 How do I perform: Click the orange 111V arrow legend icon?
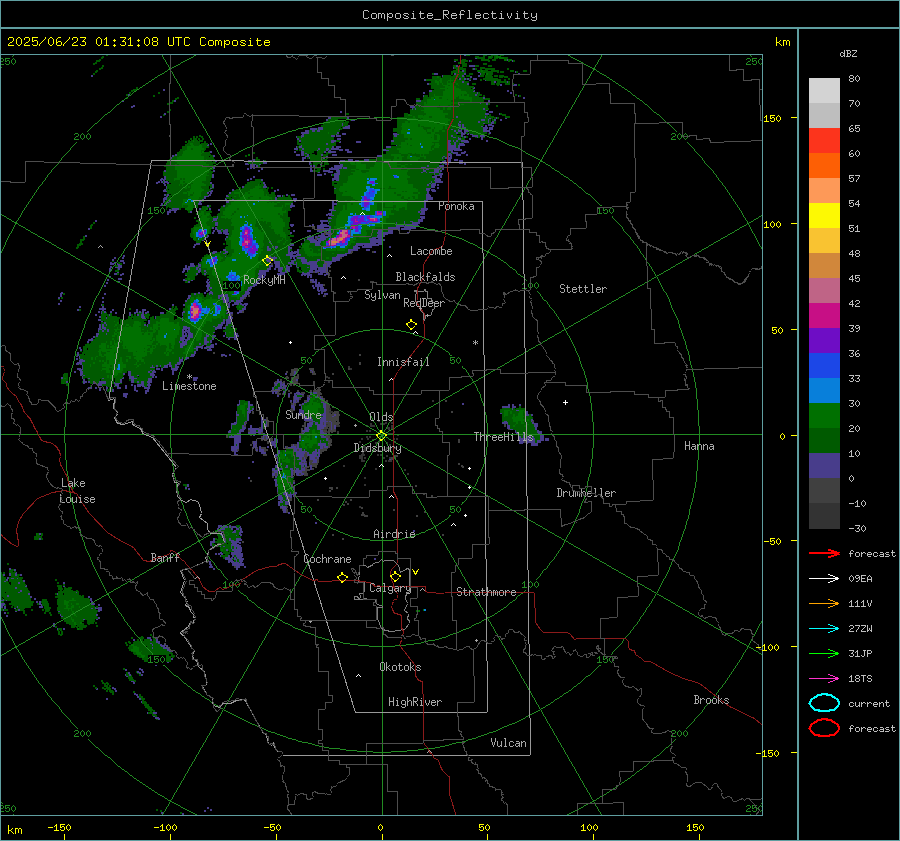coord(824,603)
